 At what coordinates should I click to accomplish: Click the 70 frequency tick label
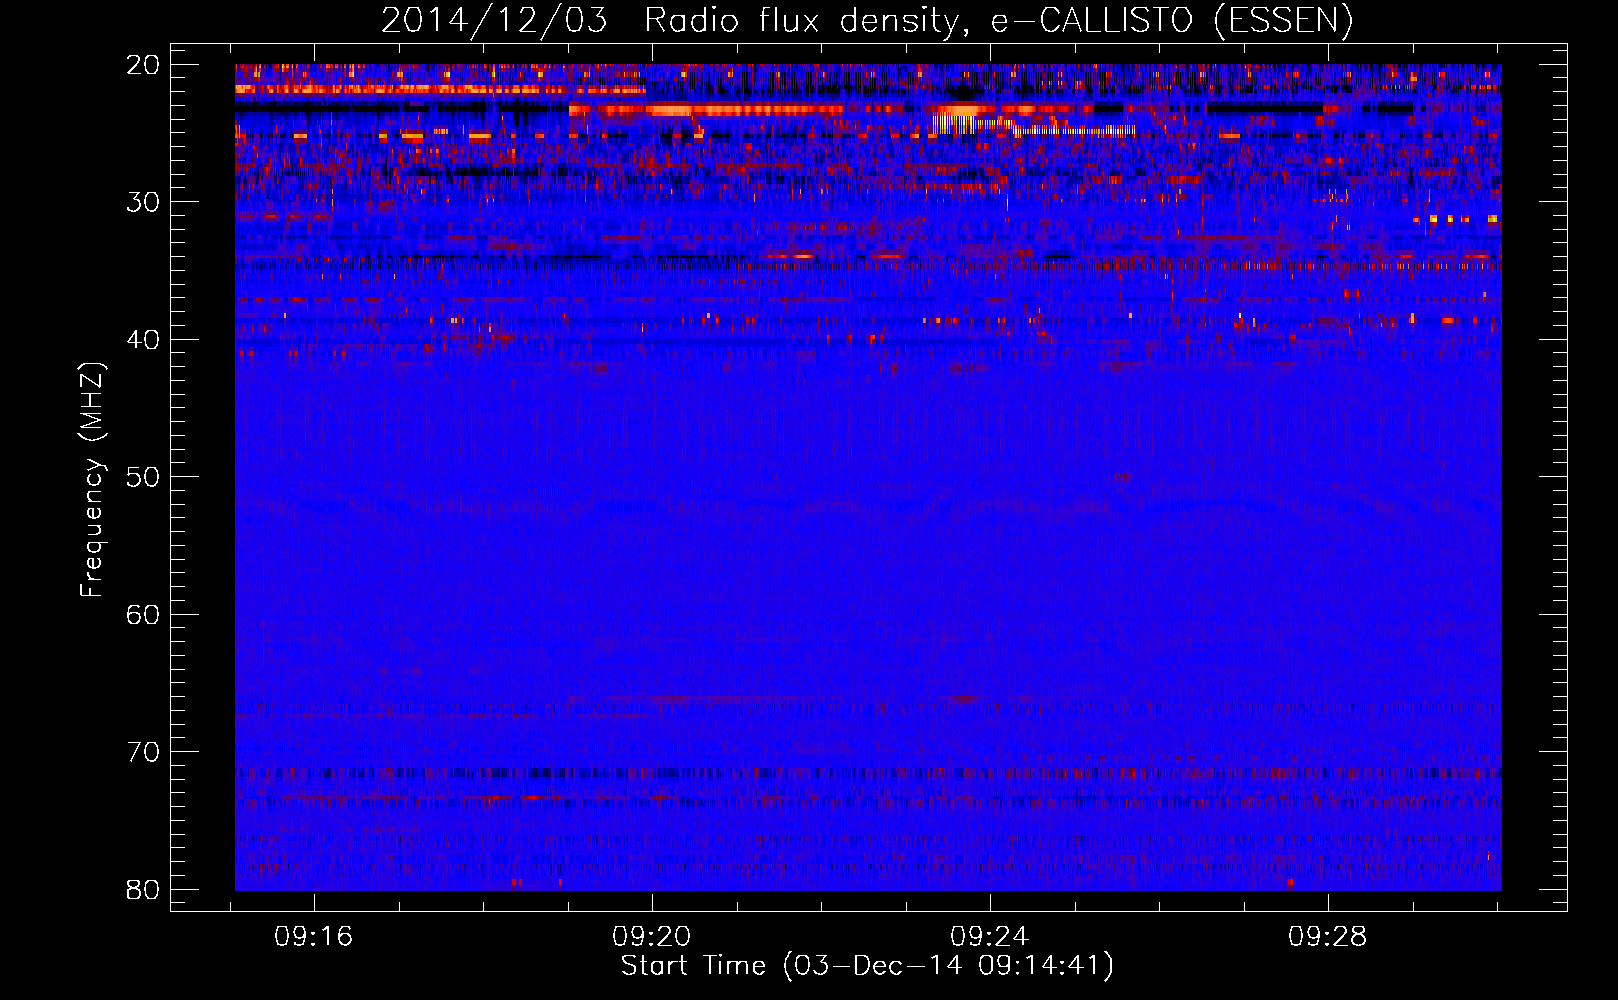click(144, 752)
